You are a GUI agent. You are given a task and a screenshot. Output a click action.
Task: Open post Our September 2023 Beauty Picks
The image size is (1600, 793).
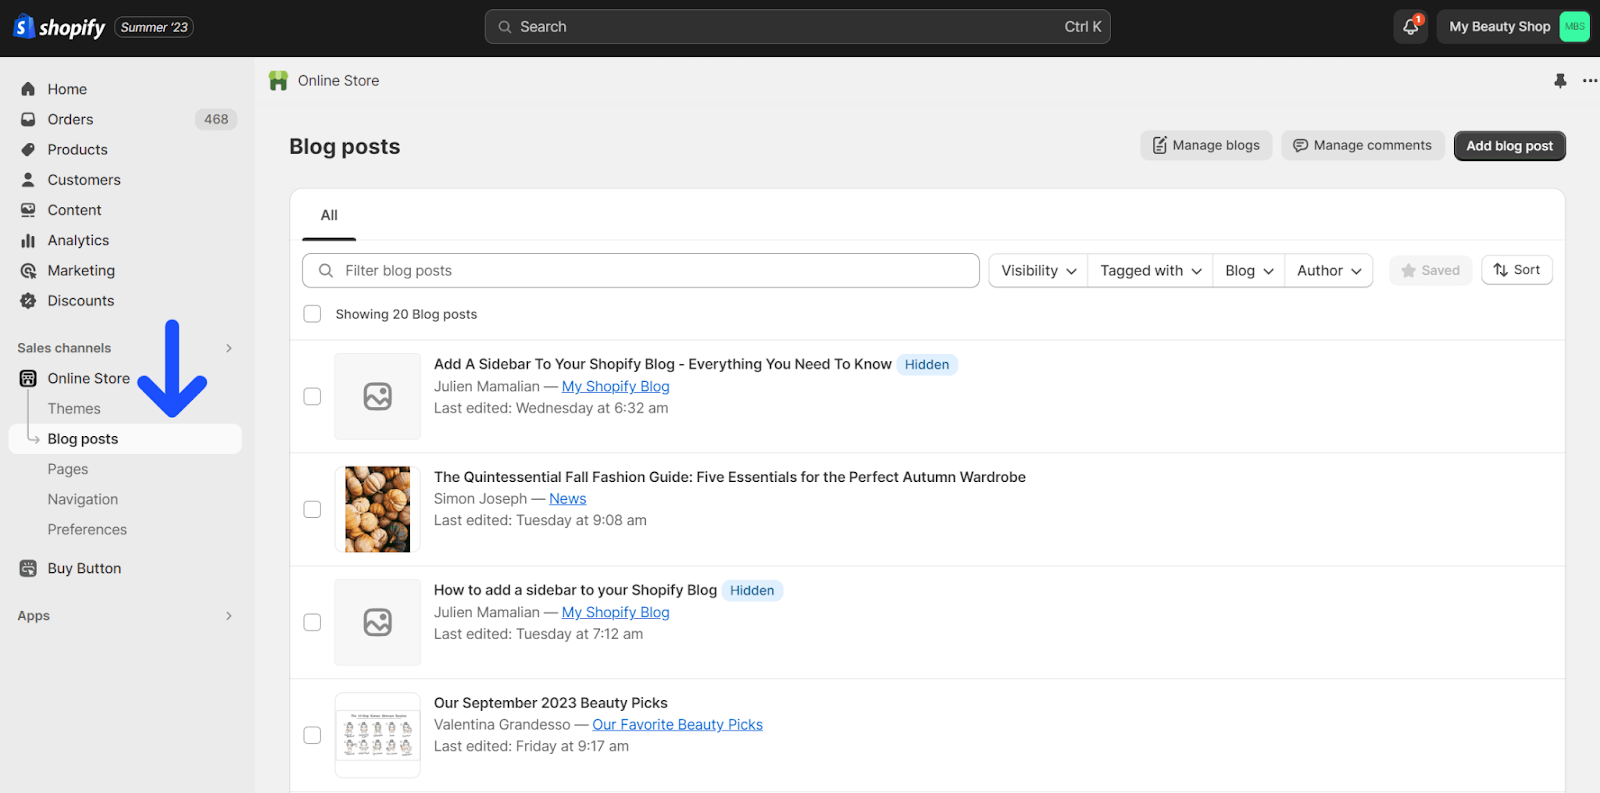coord(550,703)
